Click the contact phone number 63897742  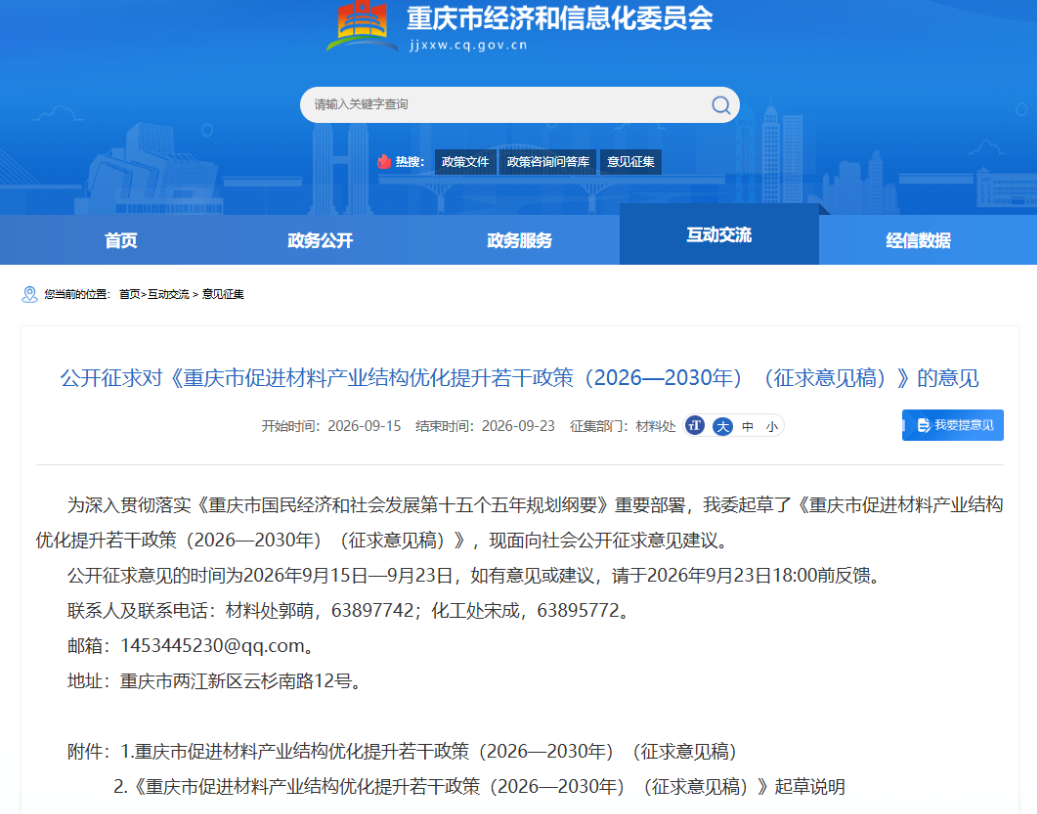coord(372,610)
